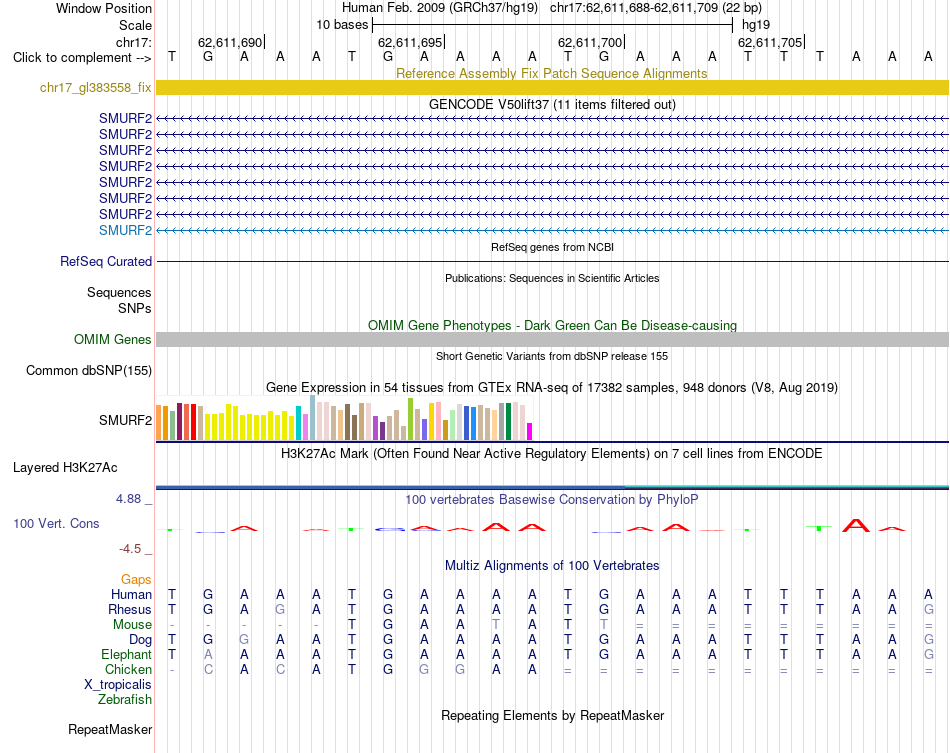The height and width of the screenshot is (753, 950).
Task: Click the Multiz Alignments of 100 Vertebrates title
Action: 552,566
